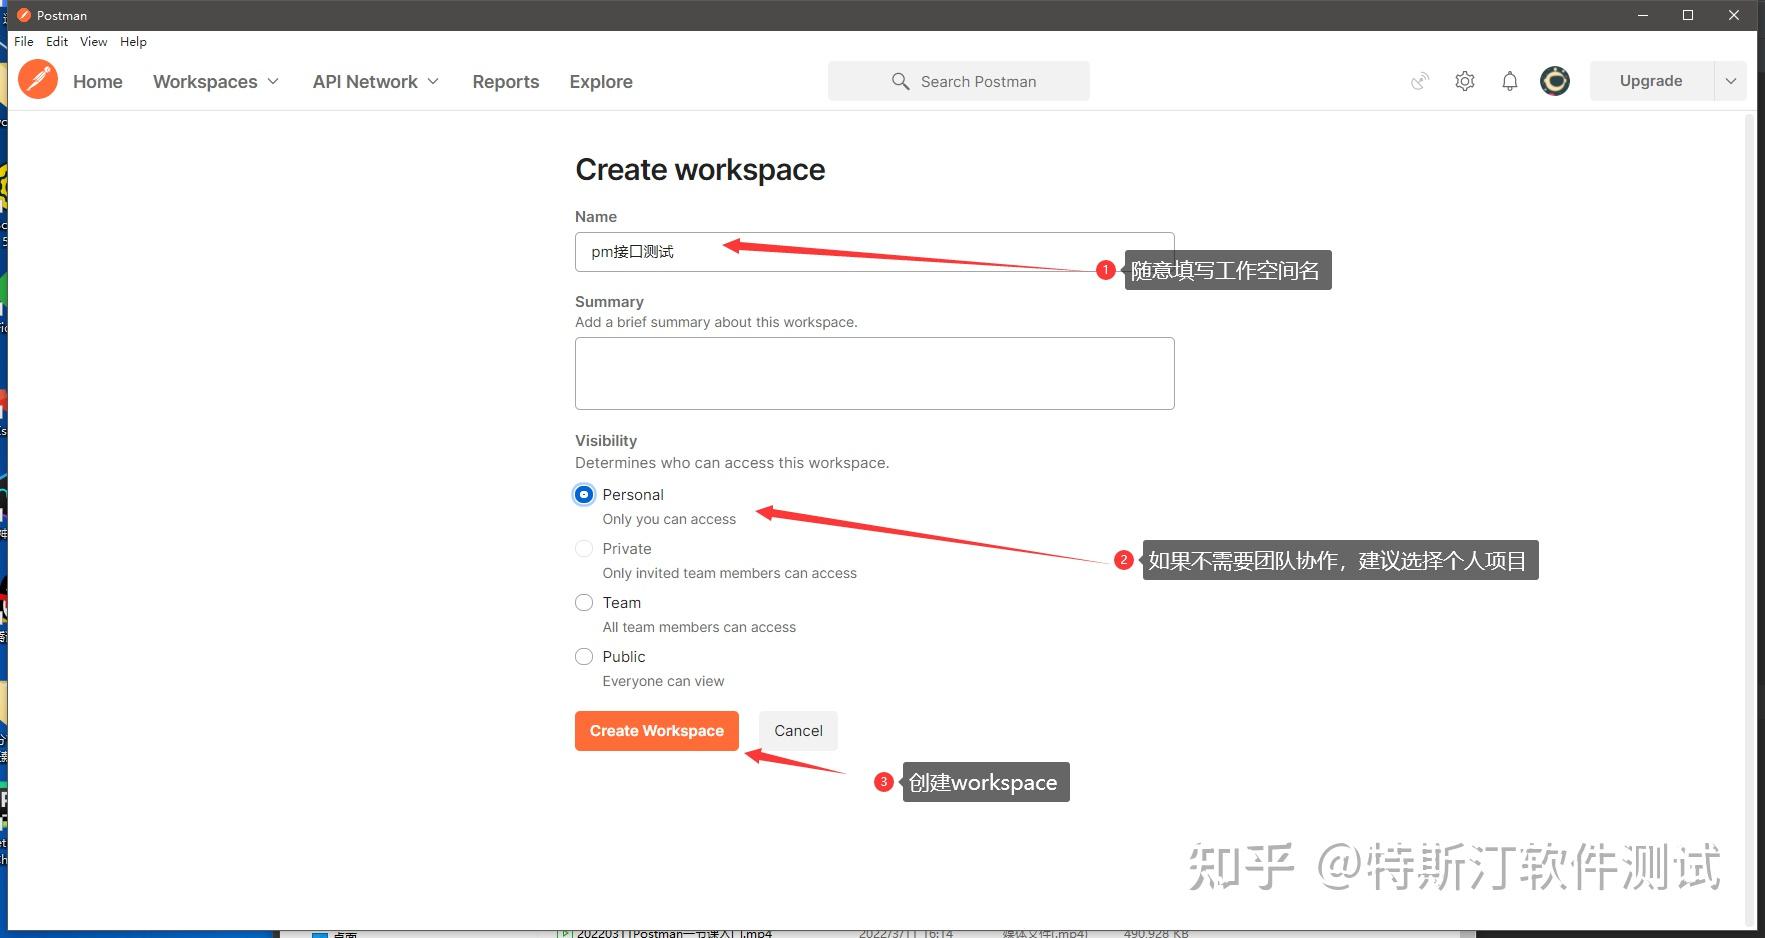The image size is (1765, 938).
Task: Click the vertical scrollbar of the page
Action: (x=1750, y=520)
